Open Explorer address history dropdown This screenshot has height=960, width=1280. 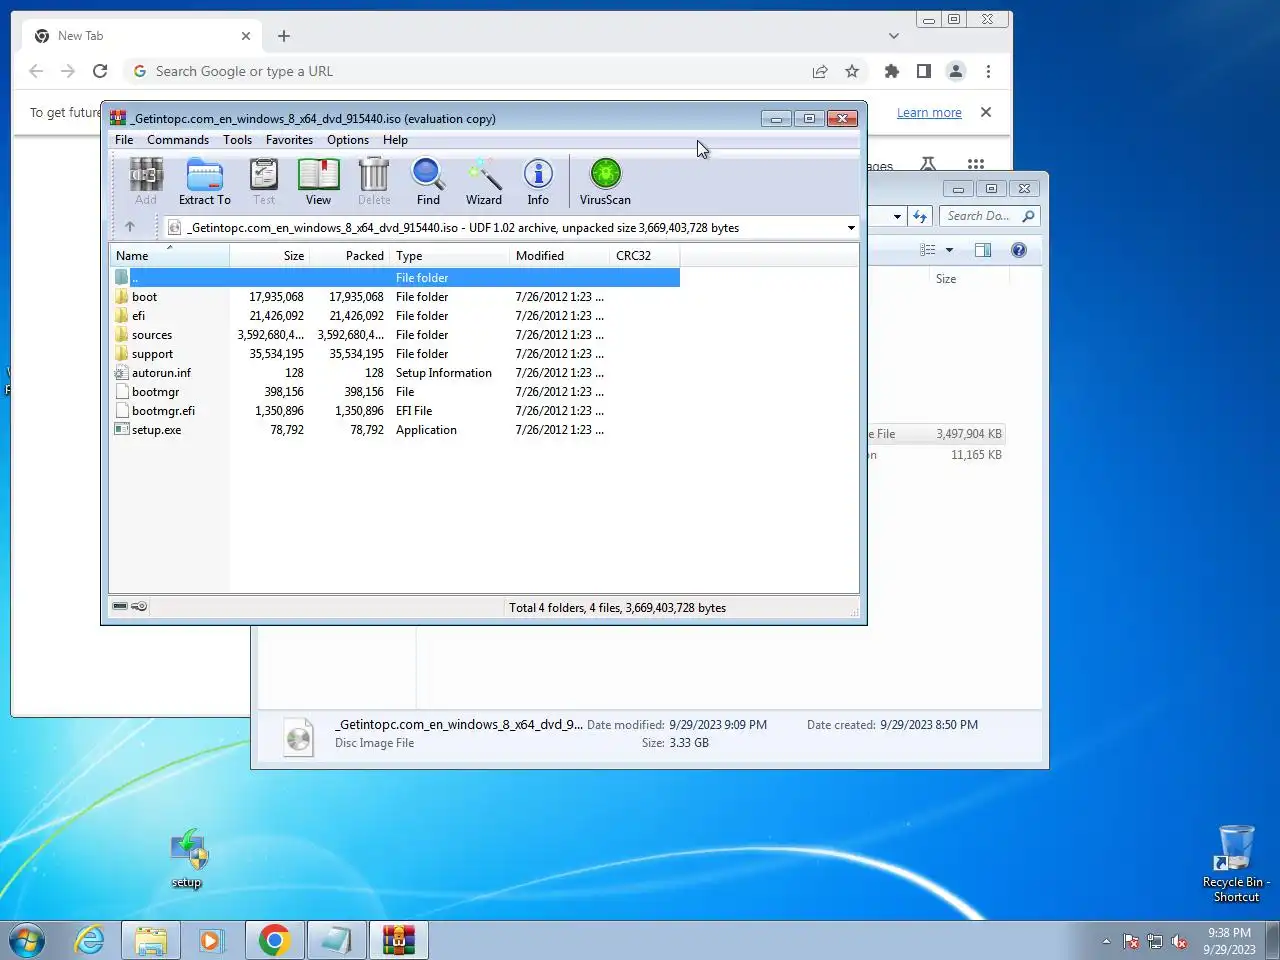(897, 216)
